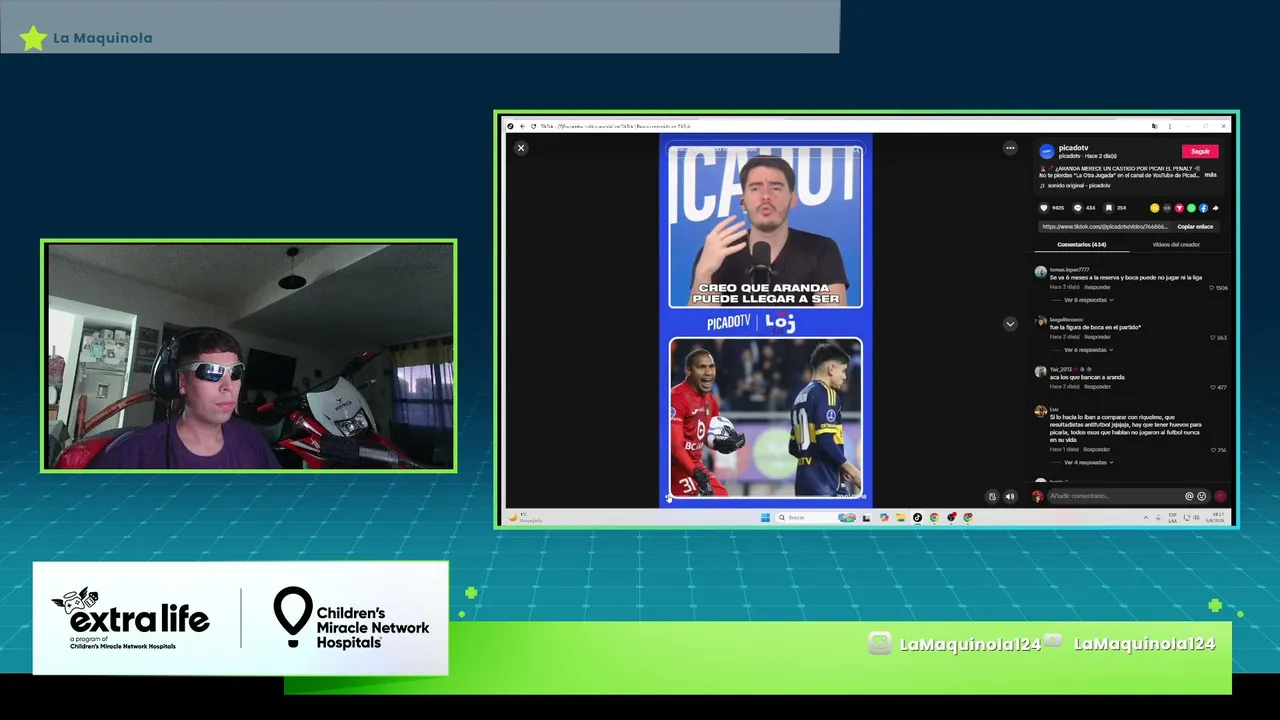Open File Explorer from the taskbar

(900, 517)
